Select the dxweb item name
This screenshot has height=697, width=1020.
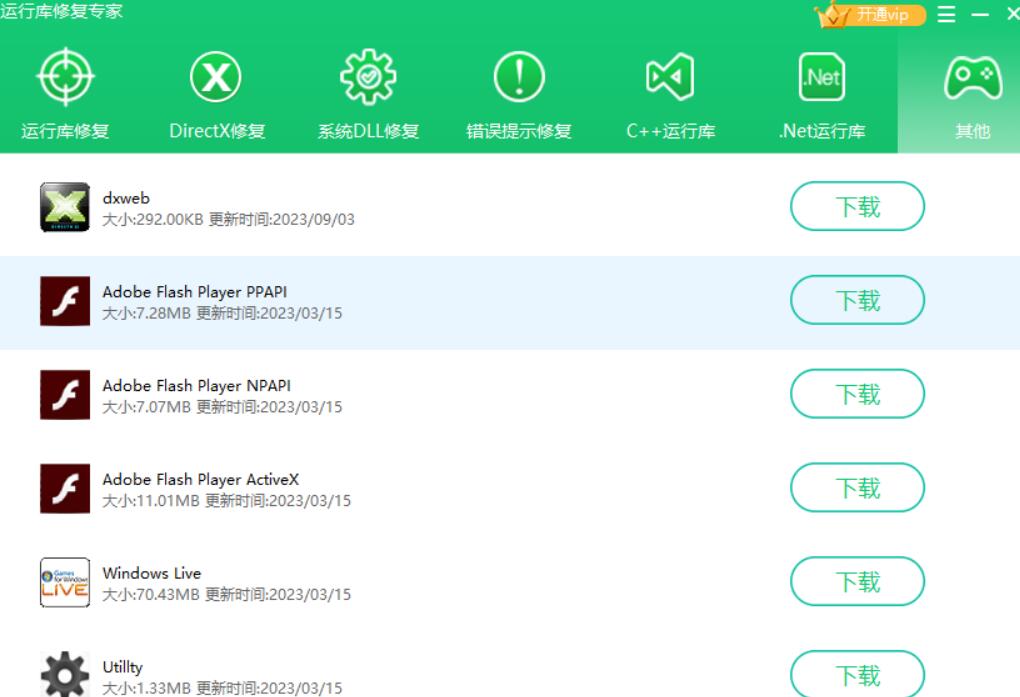pos(126,198)
